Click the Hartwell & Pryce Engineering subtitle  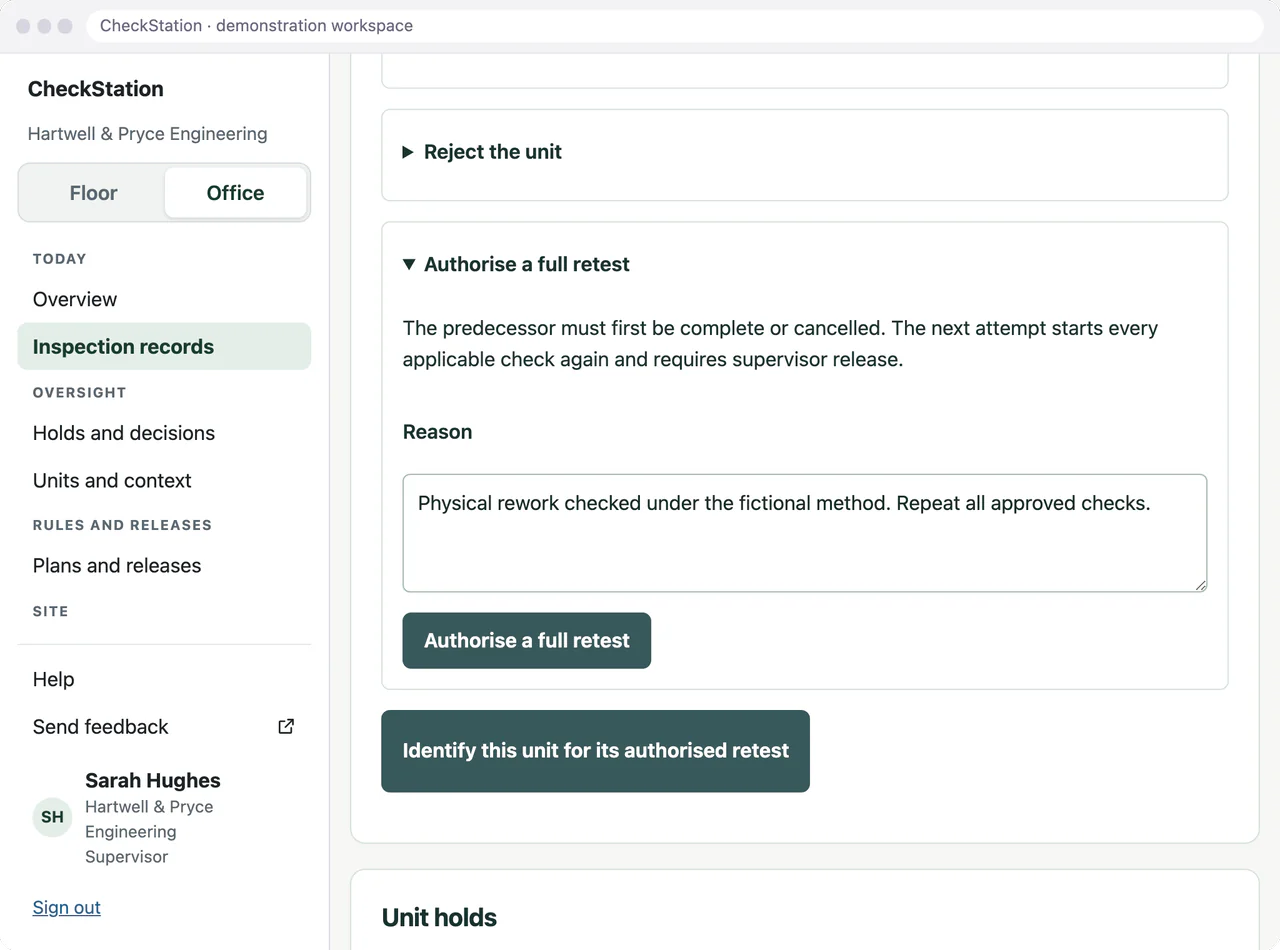tap(148, 134)
